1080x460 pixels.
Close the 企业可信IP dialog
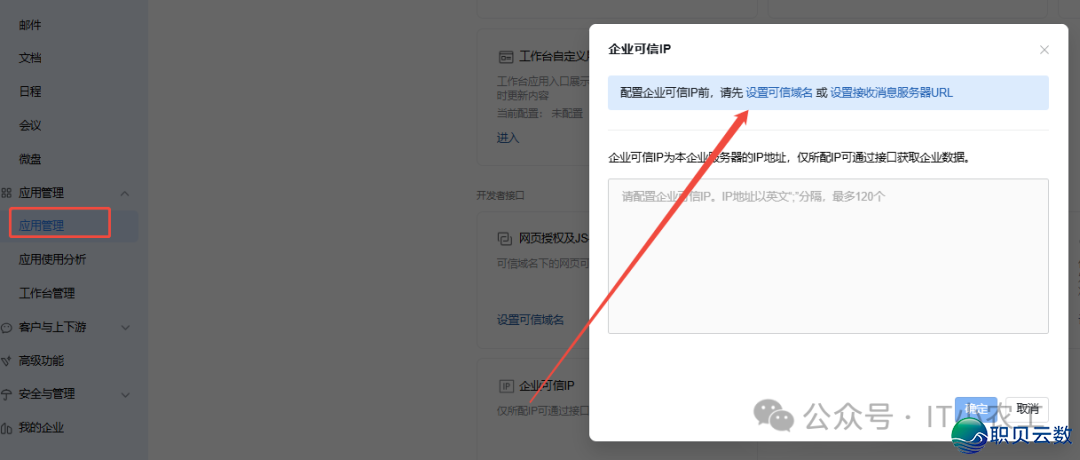coord(1044,50)
